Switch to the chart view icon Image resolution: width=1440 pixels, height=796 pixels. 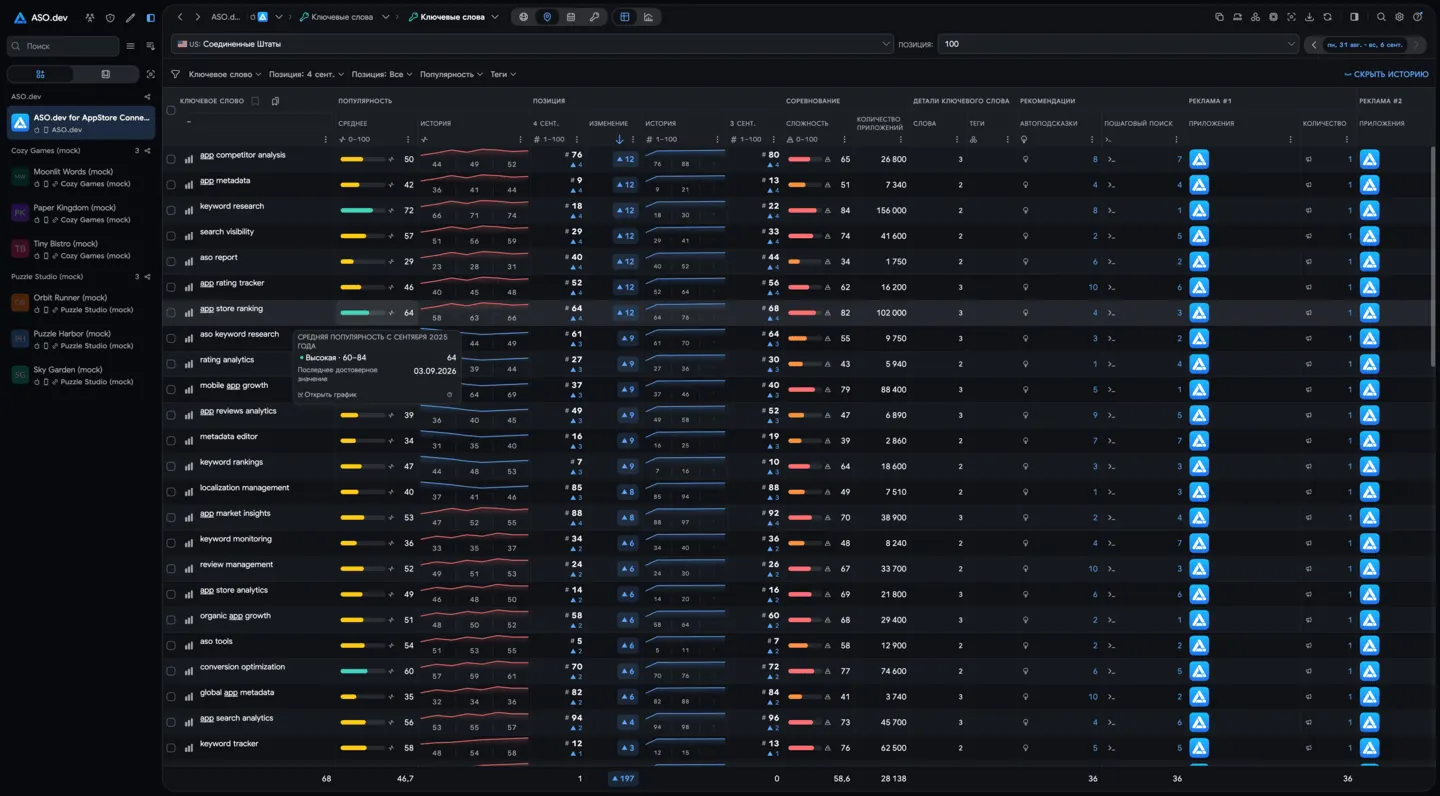point(648,17)
